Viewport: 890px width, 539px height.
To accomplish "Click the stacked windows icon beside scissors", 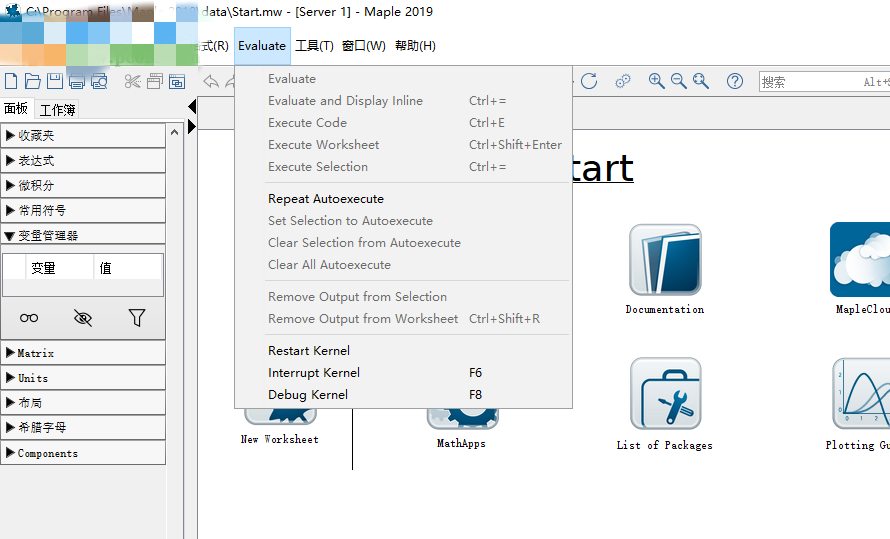I will pos(154,82).
